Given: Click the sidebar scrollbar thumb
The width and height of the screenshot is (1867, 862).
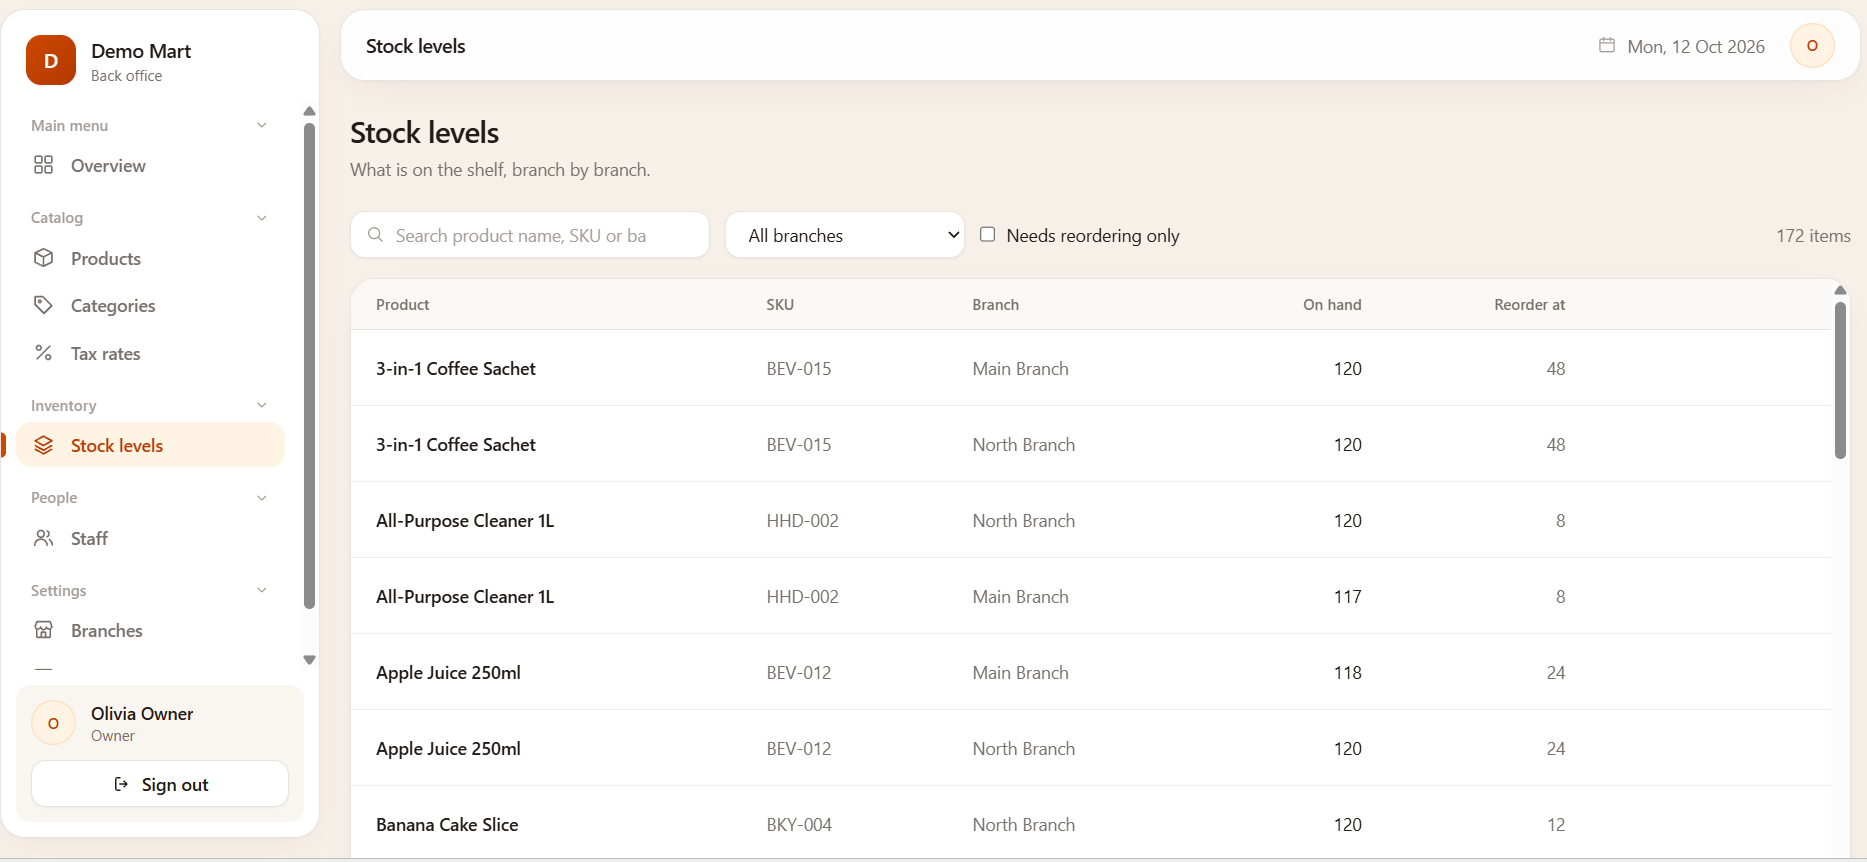Looking at the screenshot, I should click(x=309, y=365).
